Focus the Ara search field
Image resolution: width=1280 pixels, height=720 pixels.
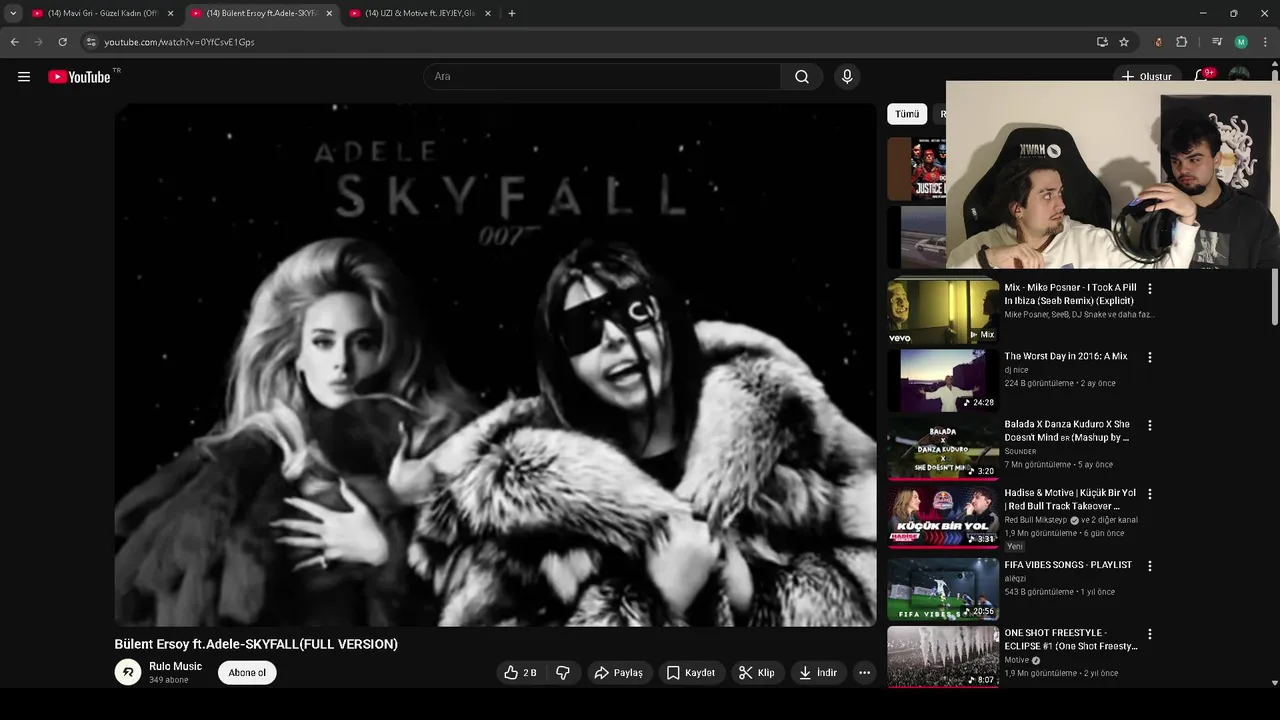pyautogui.click(x=603, y=77)
